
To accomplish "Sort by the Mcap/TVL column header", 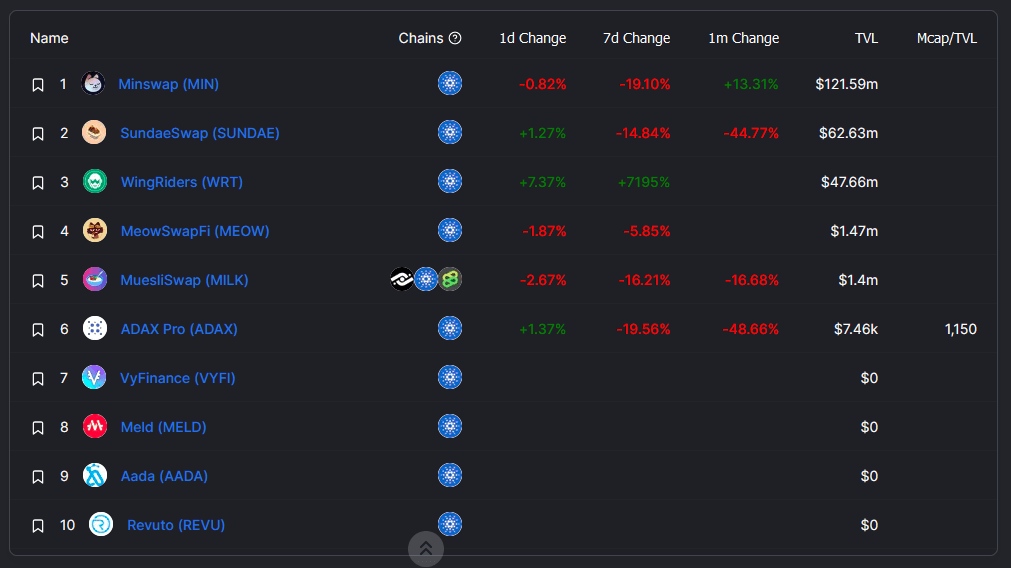I will 947,38.
